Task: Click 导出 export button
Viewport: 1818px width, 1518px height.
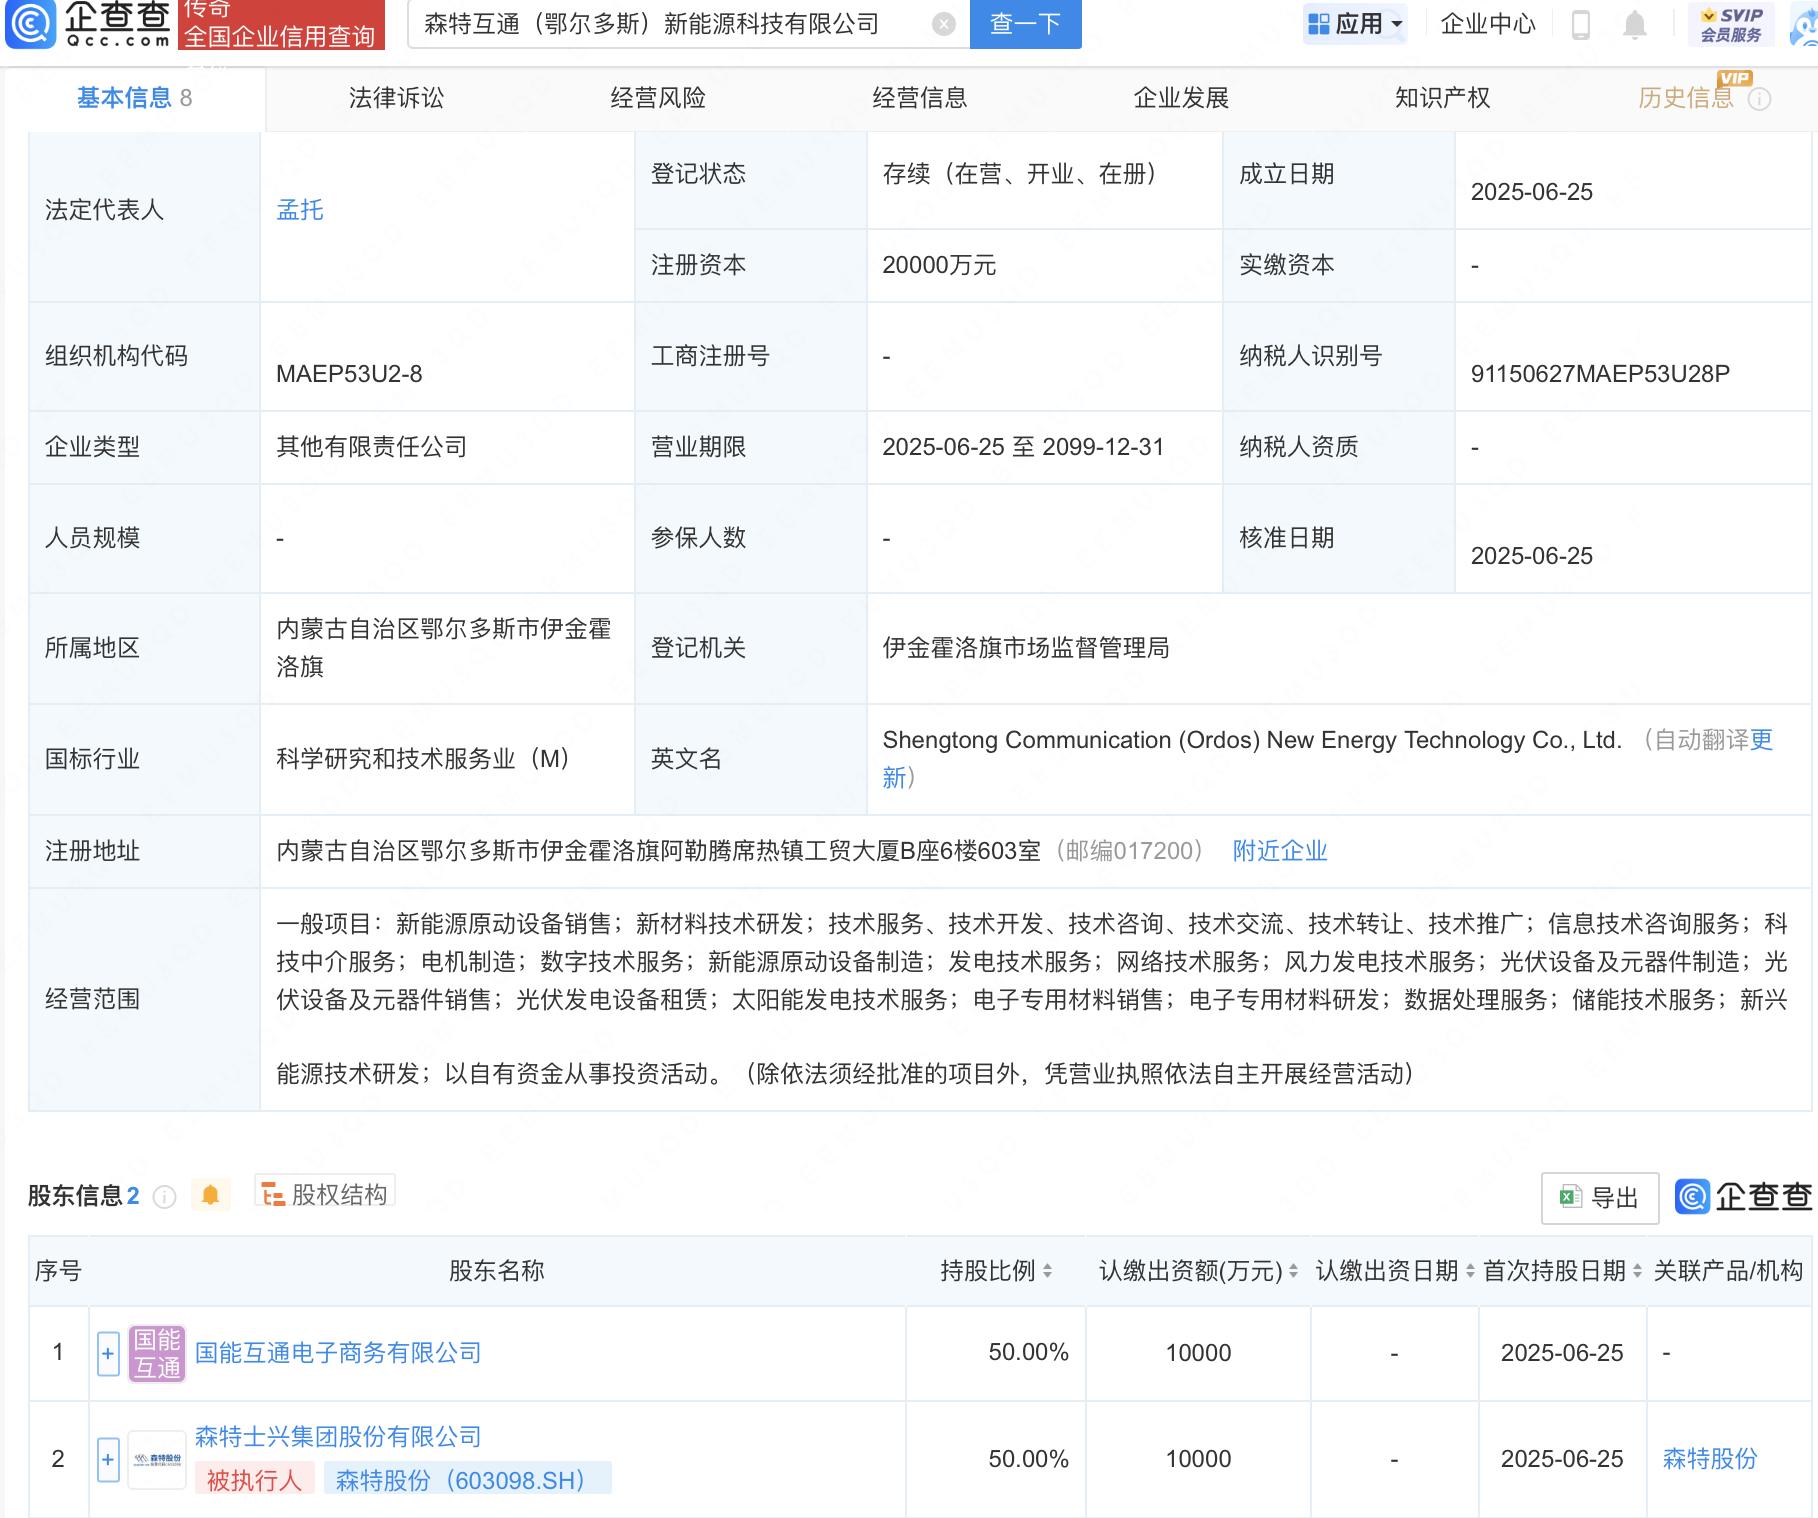Action: pyautogui.click(x=1600, y=1198)
